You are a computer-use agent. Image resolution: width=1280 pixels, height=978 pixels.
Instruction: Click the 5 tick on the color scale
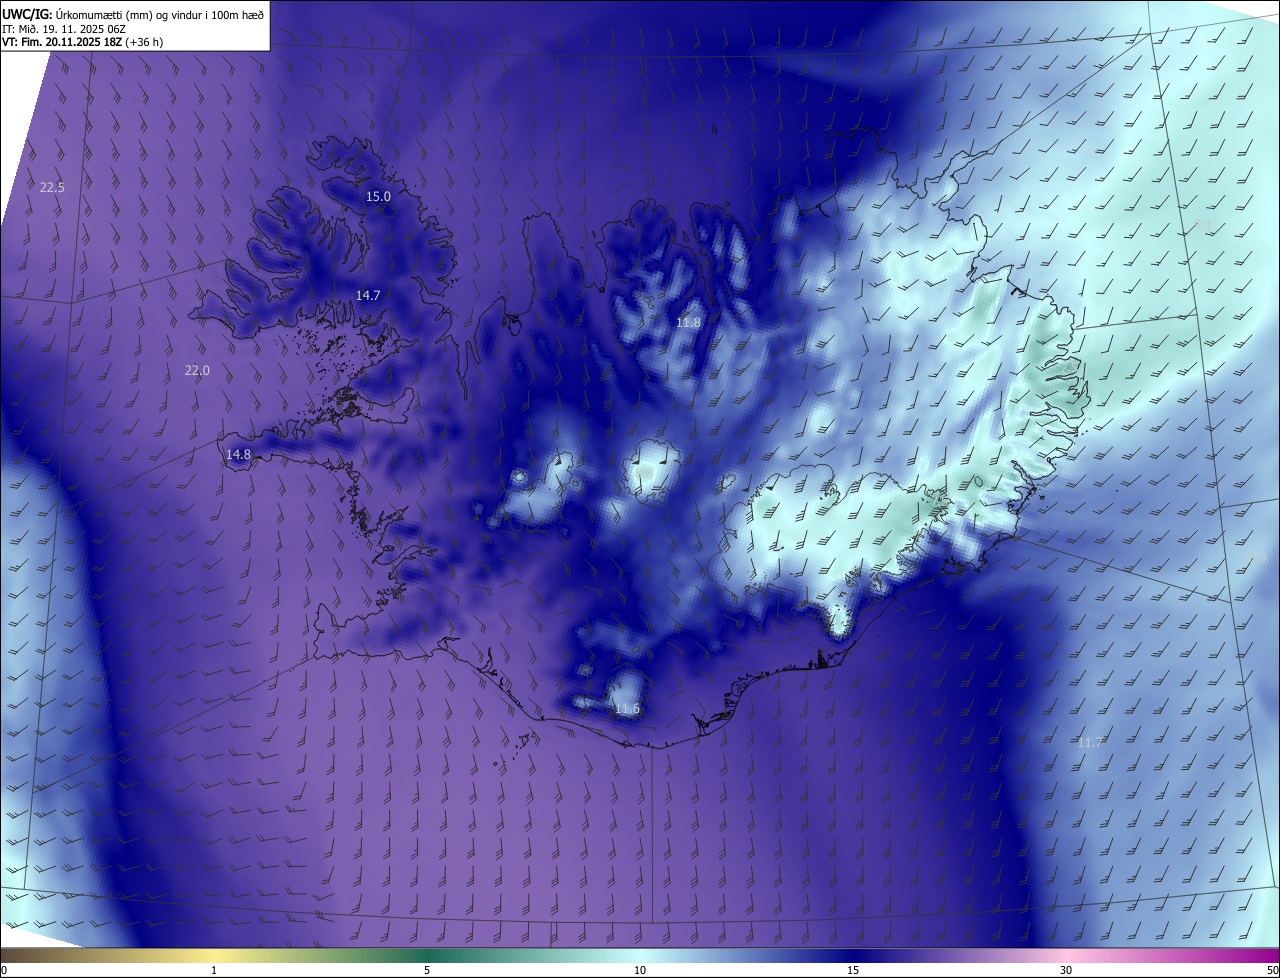427,970
